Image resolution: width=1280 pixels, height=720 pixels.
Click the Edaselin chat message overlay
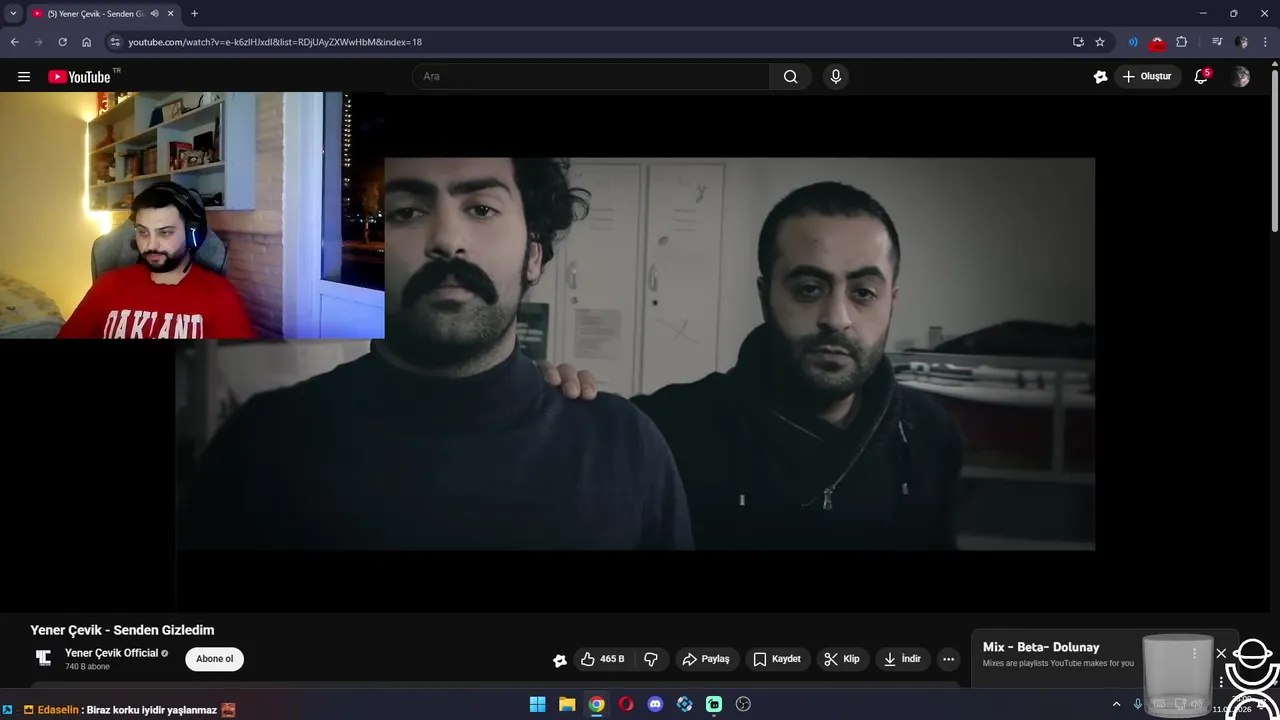point(130,710)
